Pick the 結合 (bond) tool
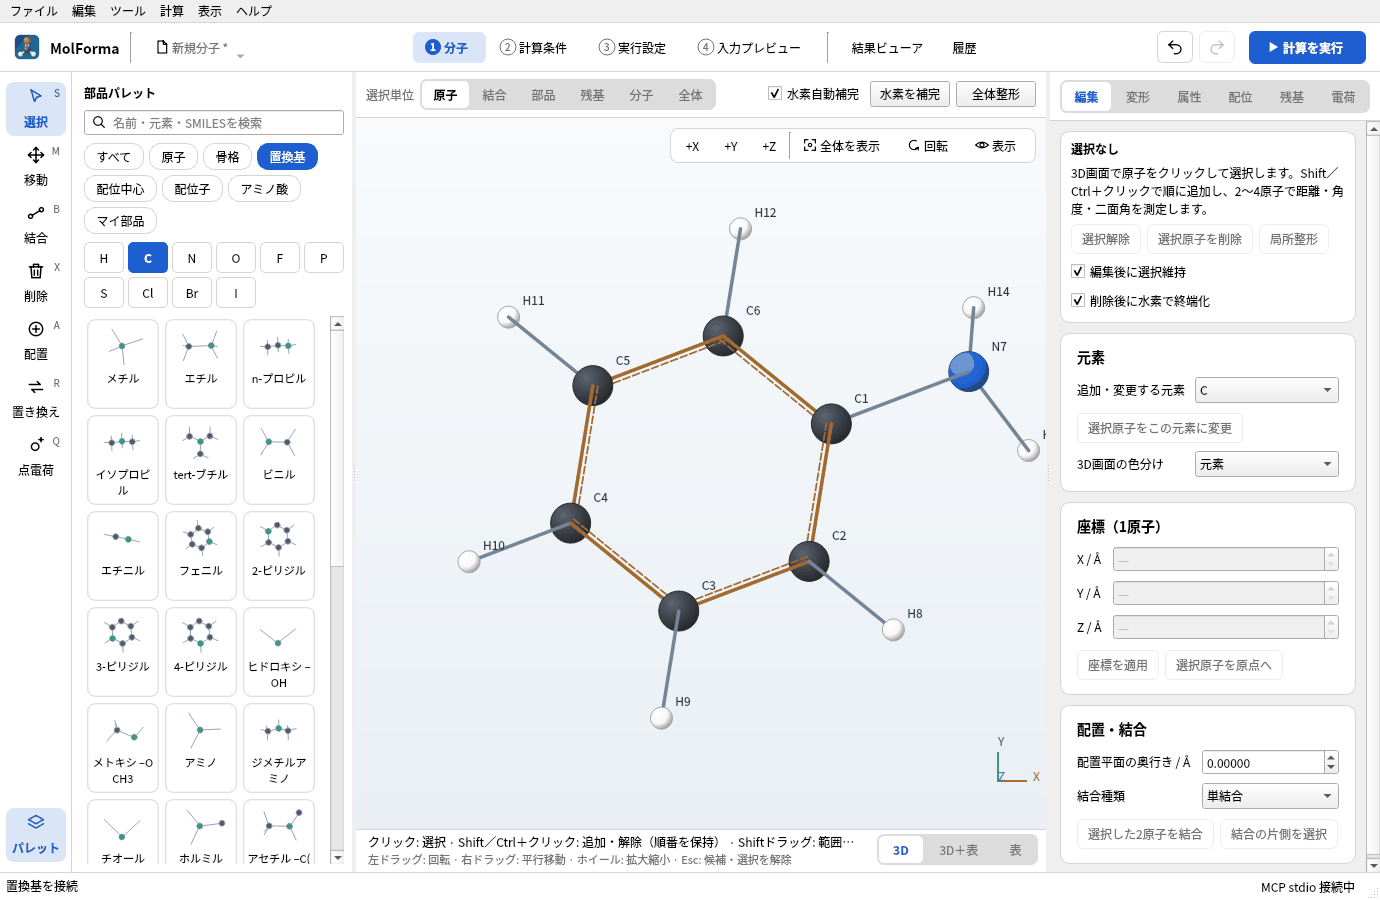Screen dimensions: 1380x900 click(x=36, y=224)
